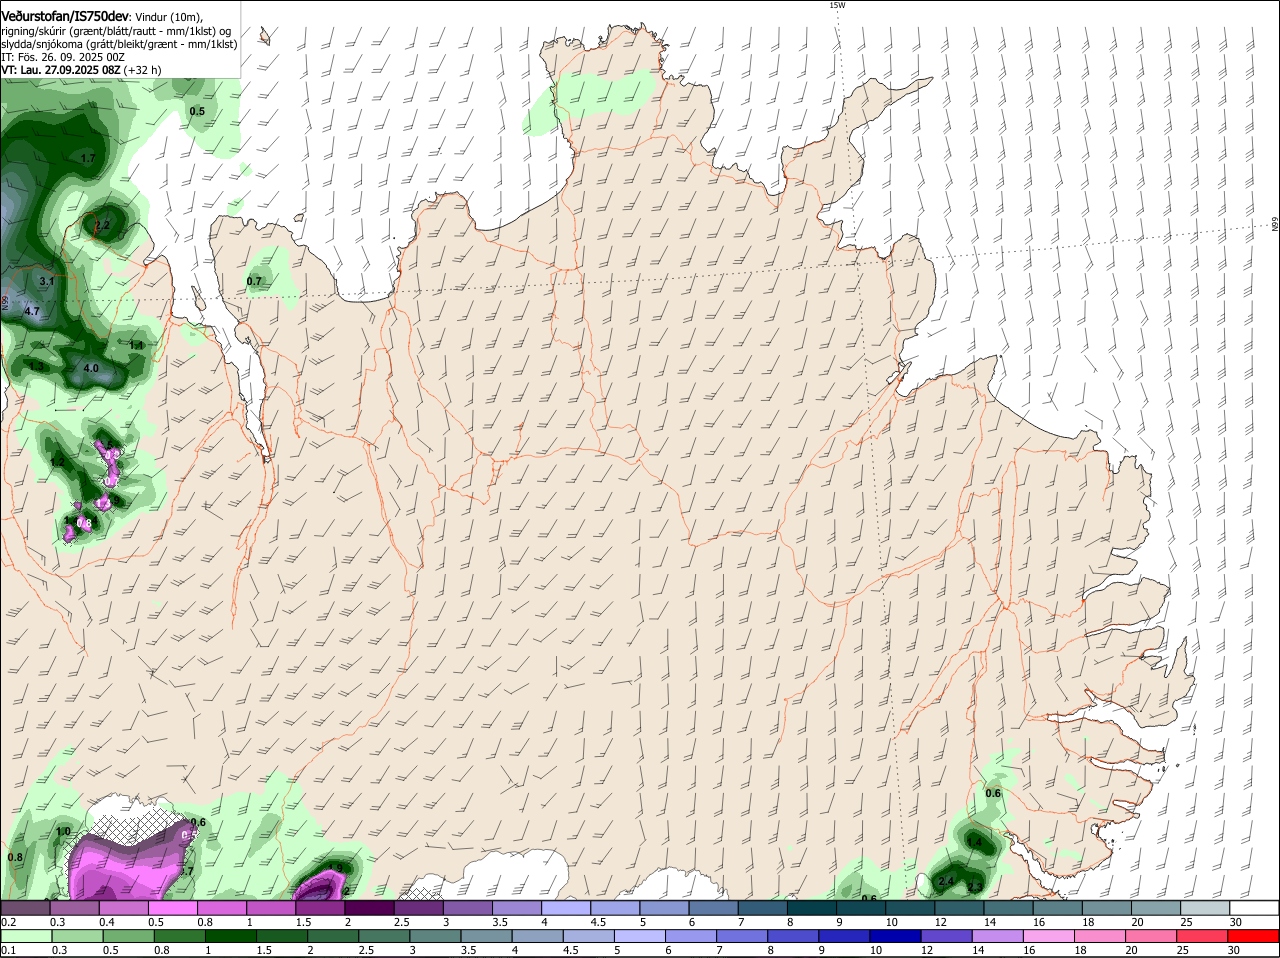Click the 0.1 label in the bottom legend row
This screenshot has width=1280, height=958.
(8, 951)
